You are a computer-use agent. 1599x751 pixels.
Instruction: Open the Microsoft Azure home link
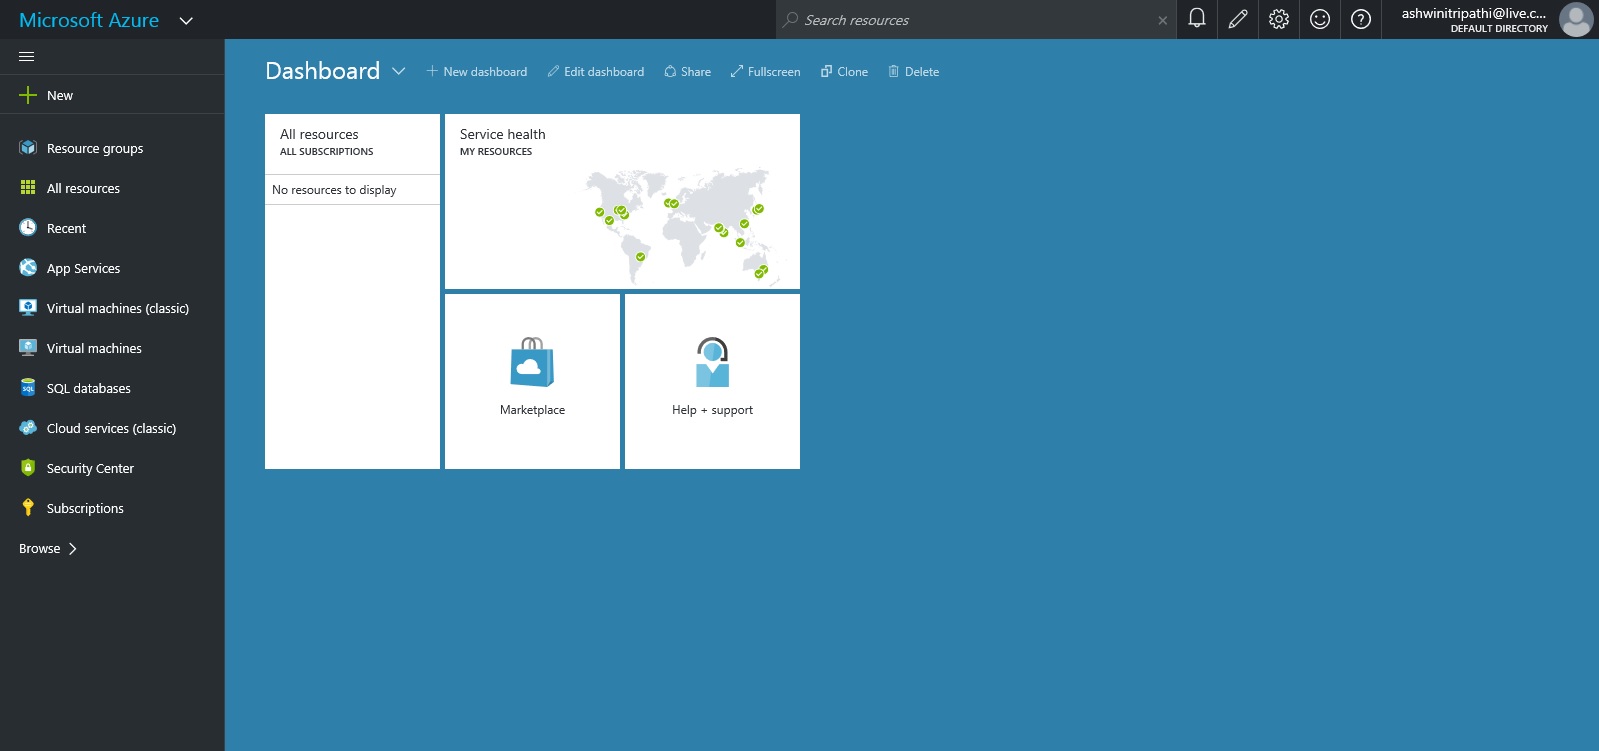coord(89,20)
